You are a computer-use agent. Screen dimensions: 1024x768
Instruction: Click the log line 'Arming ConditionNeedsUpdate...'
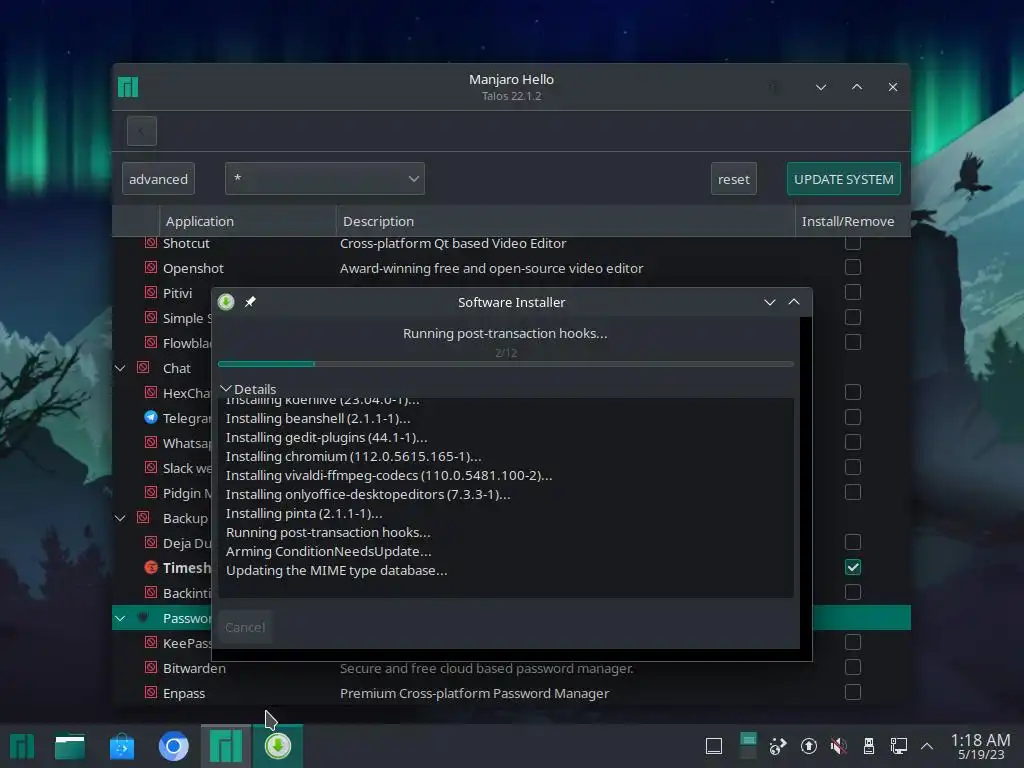(x=328, y=551)
